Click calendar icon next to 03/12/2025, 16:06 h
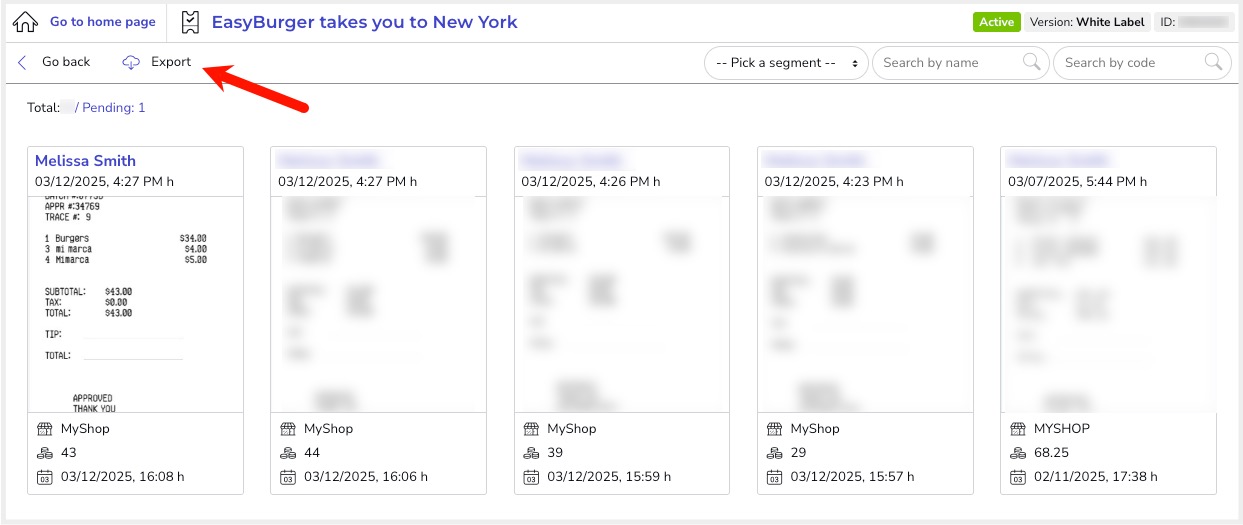The height and width of the screenshot is (525, 1243). [285, 477]
